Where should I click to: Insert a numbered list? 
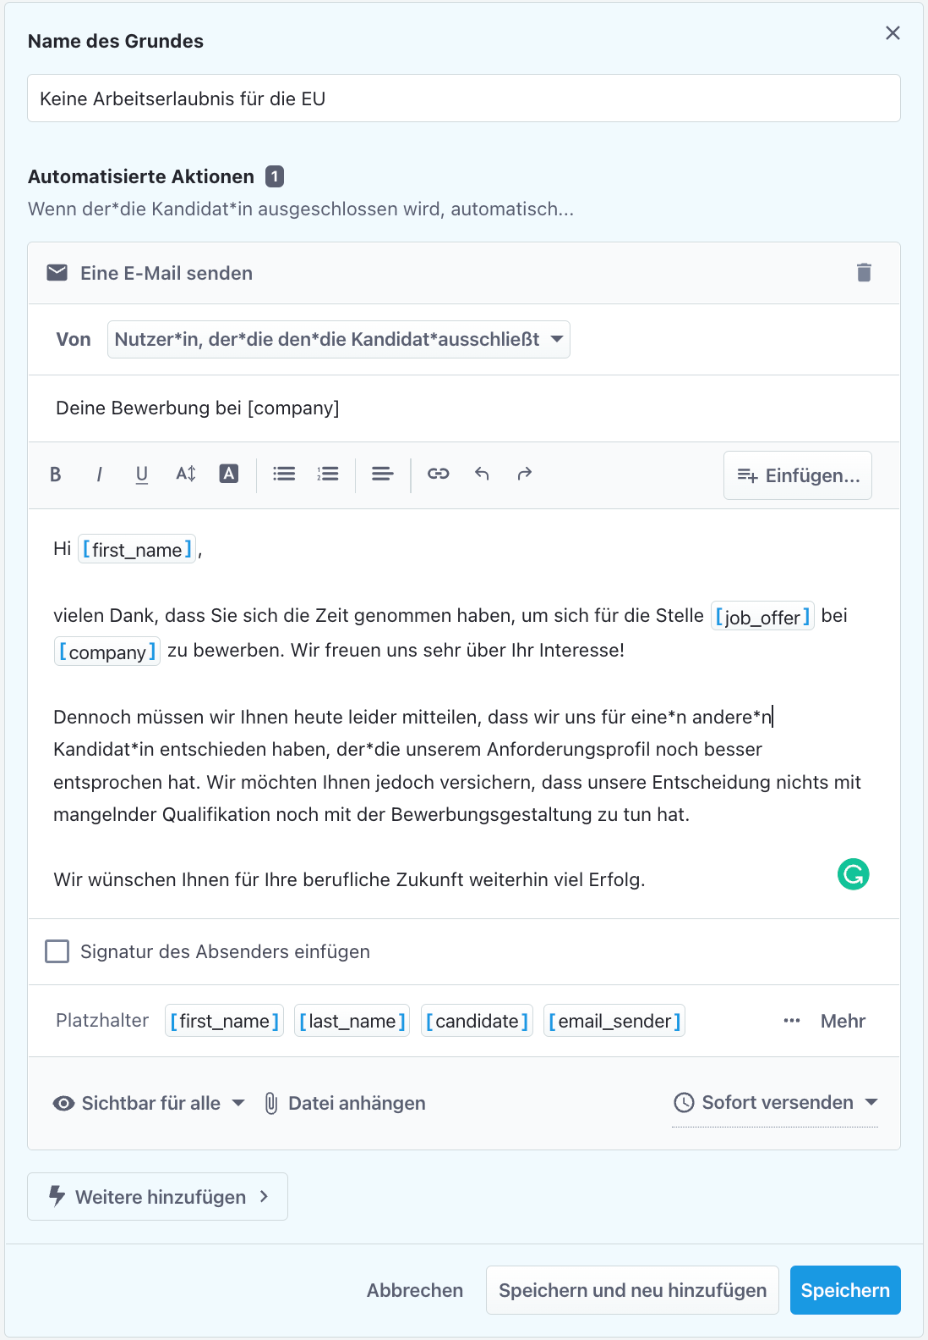pos(328,474)
